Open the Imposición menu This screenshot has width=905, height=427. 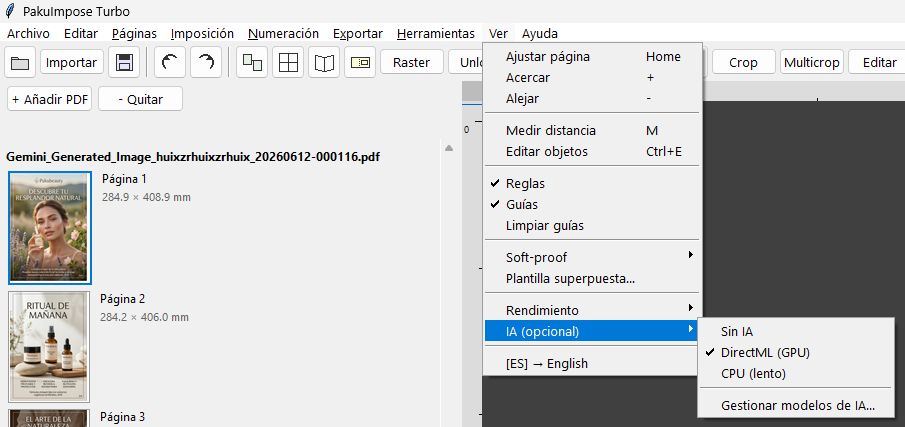(202, 33)
